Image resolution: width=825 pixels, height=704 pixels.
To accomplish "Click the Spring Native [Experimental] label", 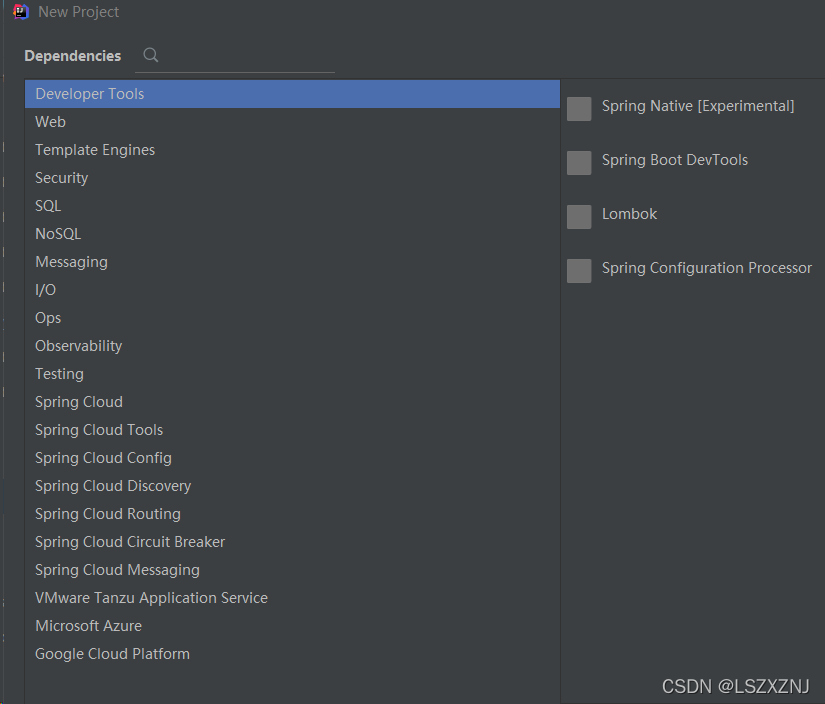I will coord(698,106).
